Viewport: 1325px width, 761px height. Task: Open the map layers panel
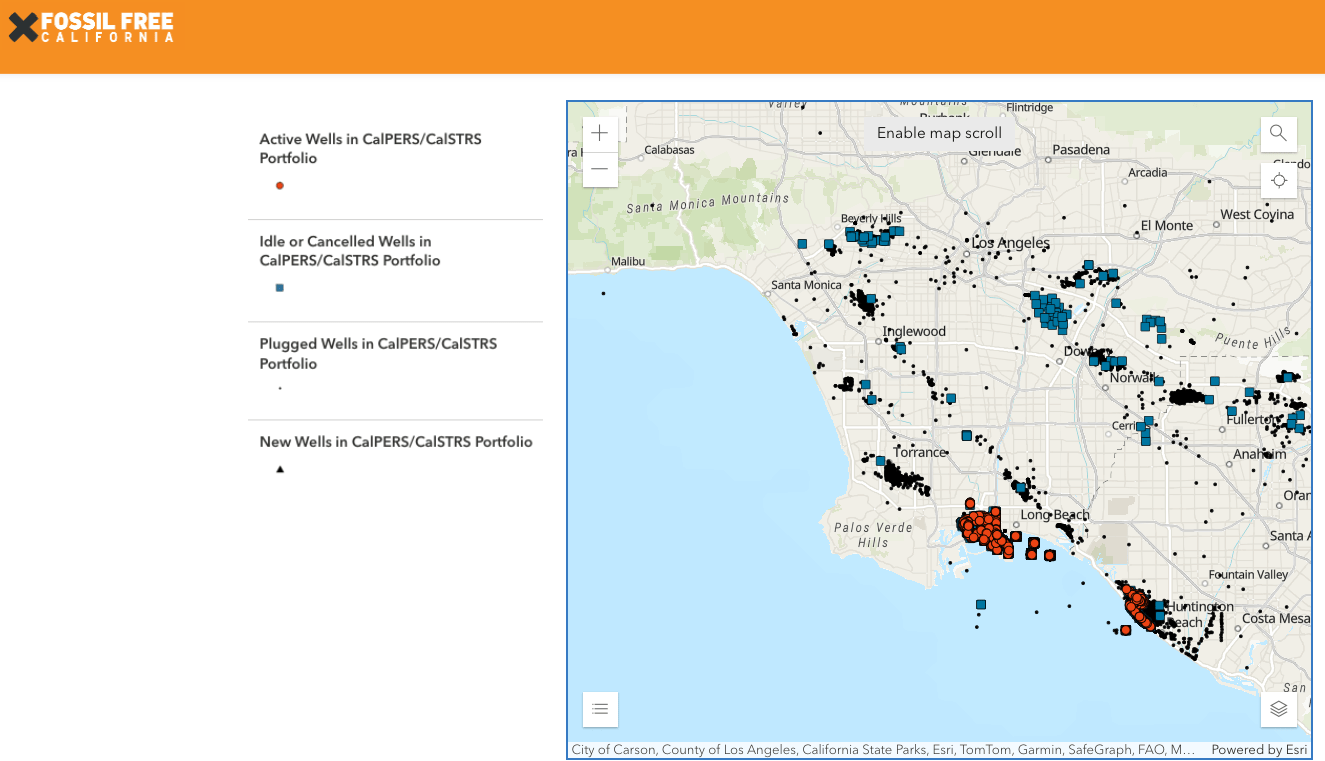pos(1278,709)
